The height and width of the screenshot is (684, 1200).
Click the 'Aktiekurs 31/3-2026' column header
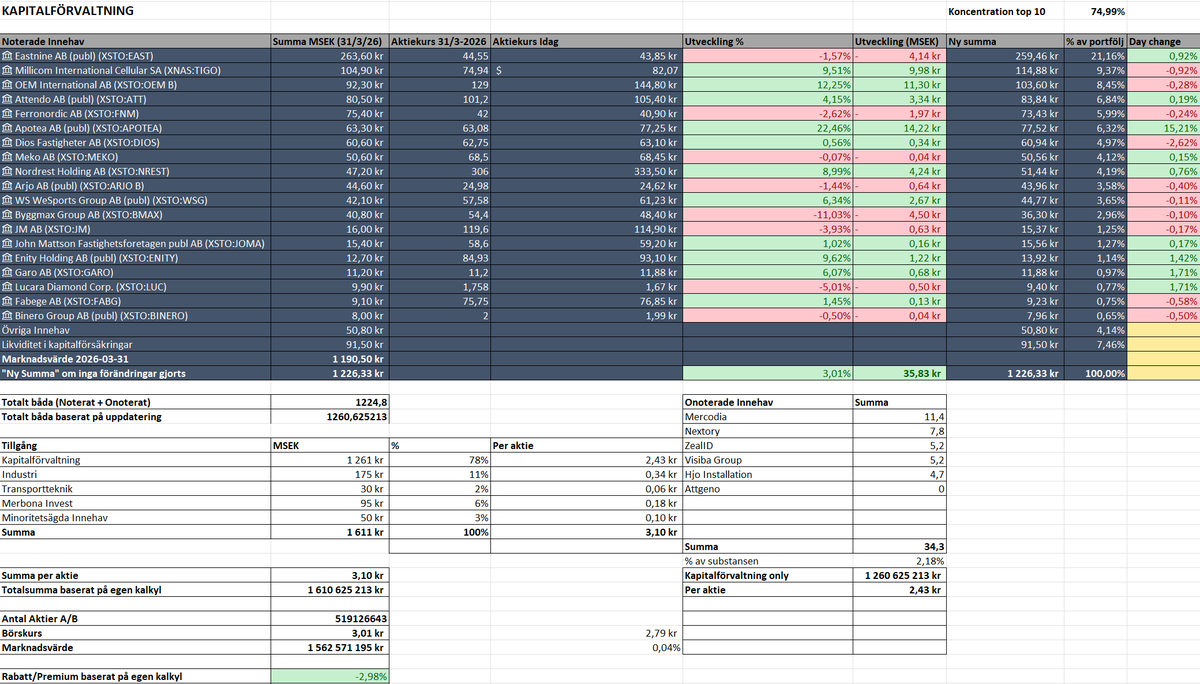coord(440,42)
